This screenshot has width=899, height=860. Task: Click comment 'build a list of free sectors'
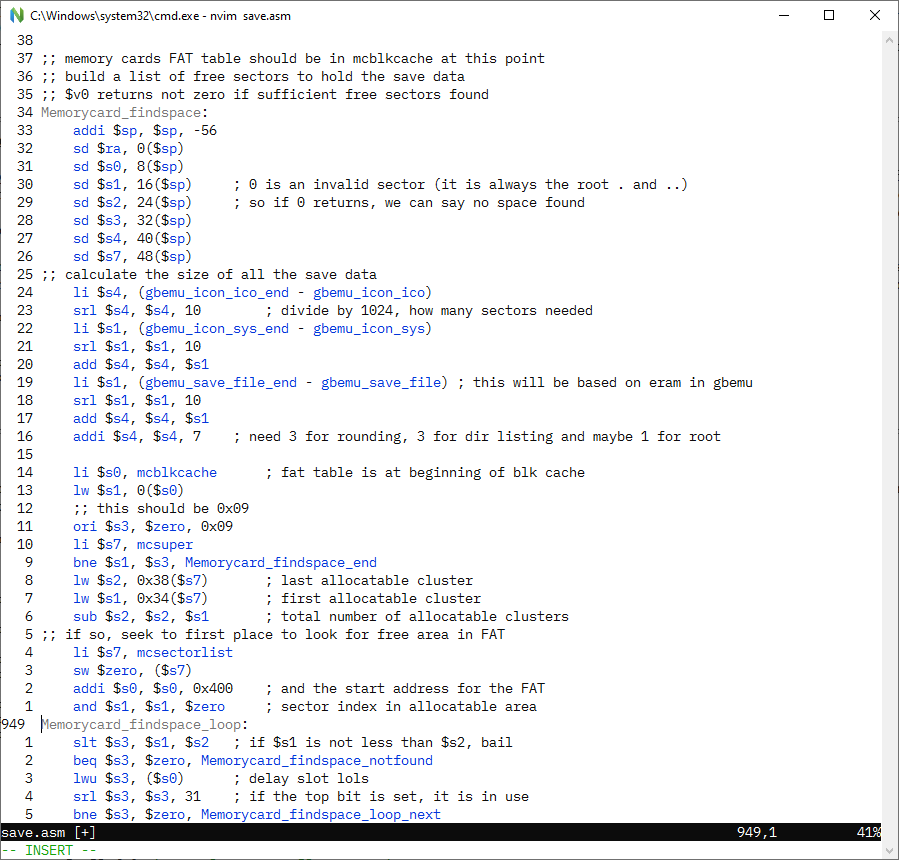(x=181, y=76)
